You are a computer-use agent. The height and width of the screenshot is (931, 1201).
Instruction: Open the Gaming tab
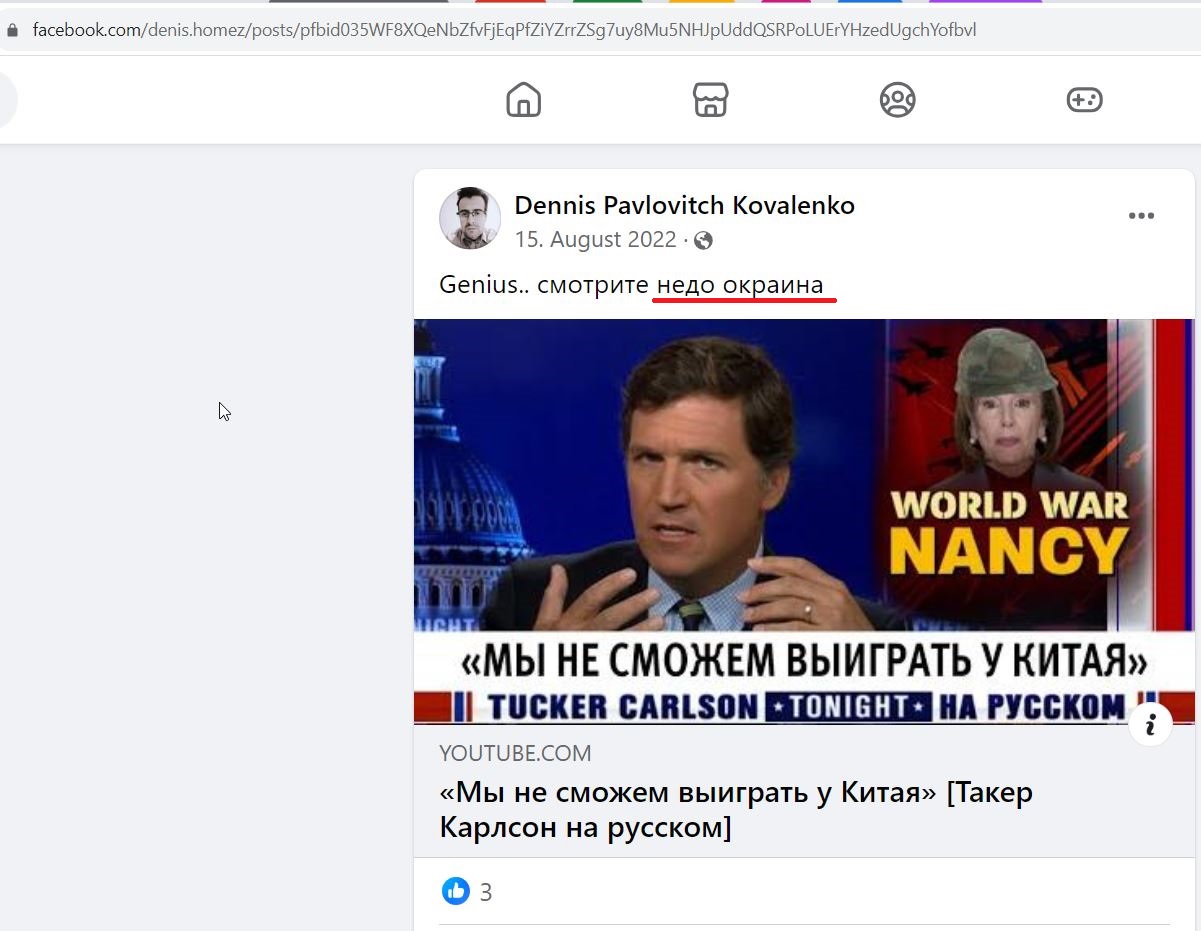[1084, 100]
